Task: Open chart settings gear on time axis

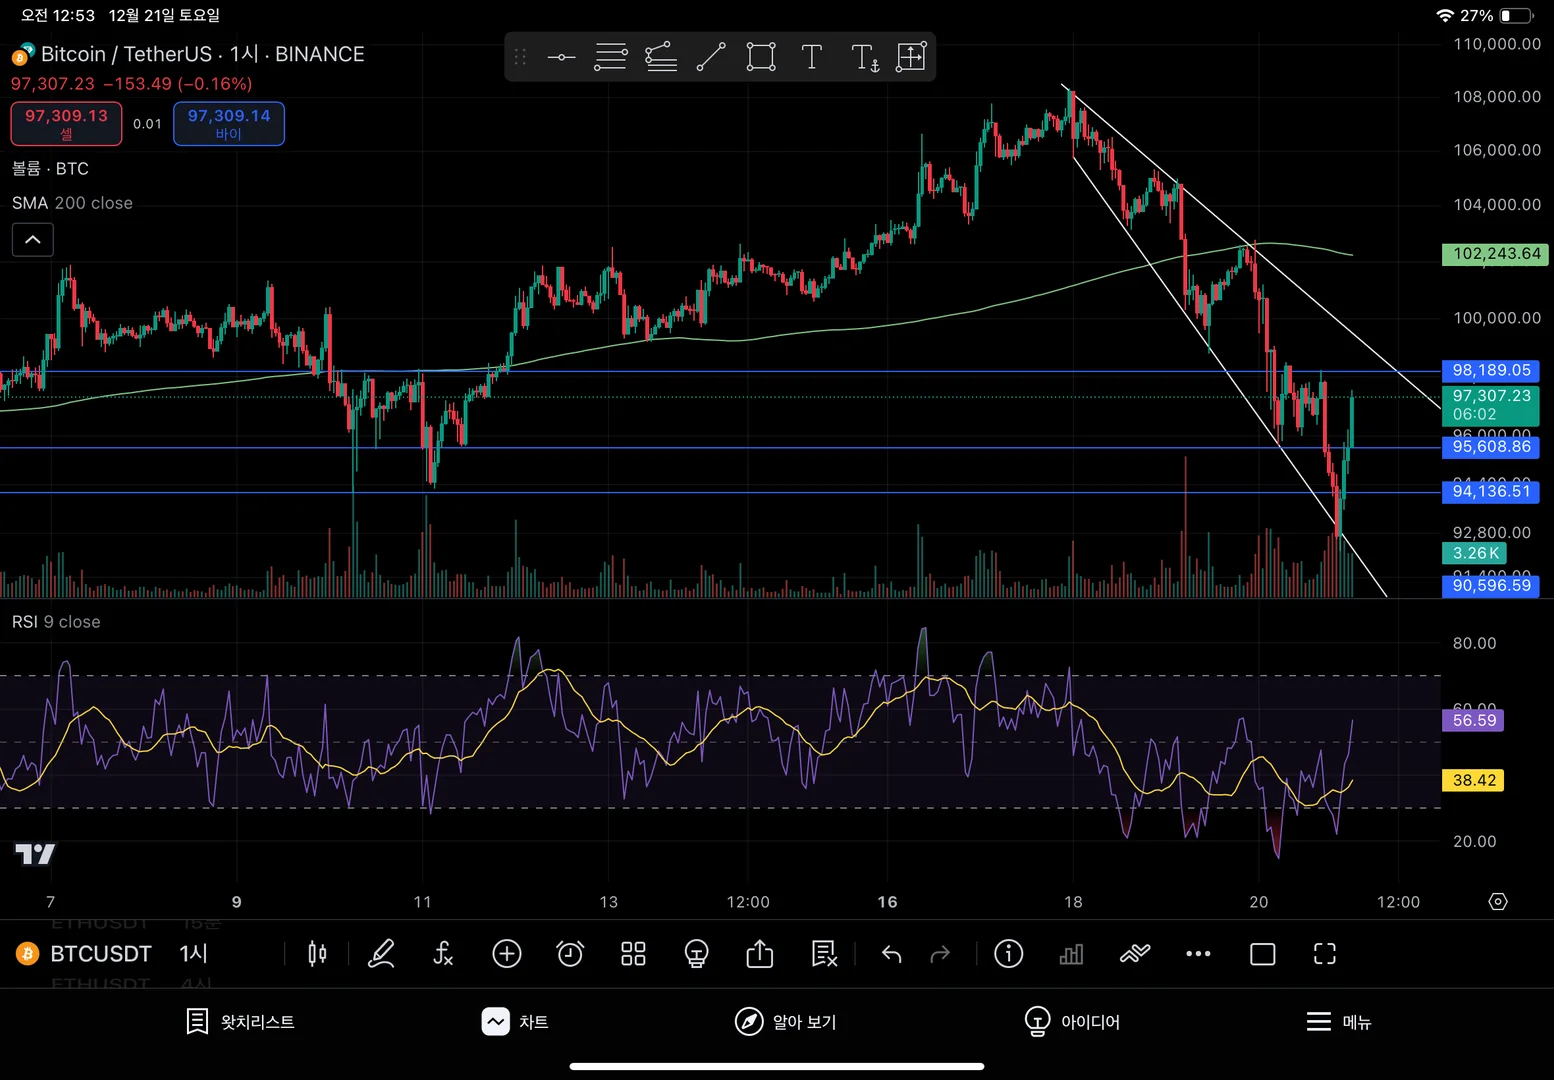Action: [x=1498, y=901]
